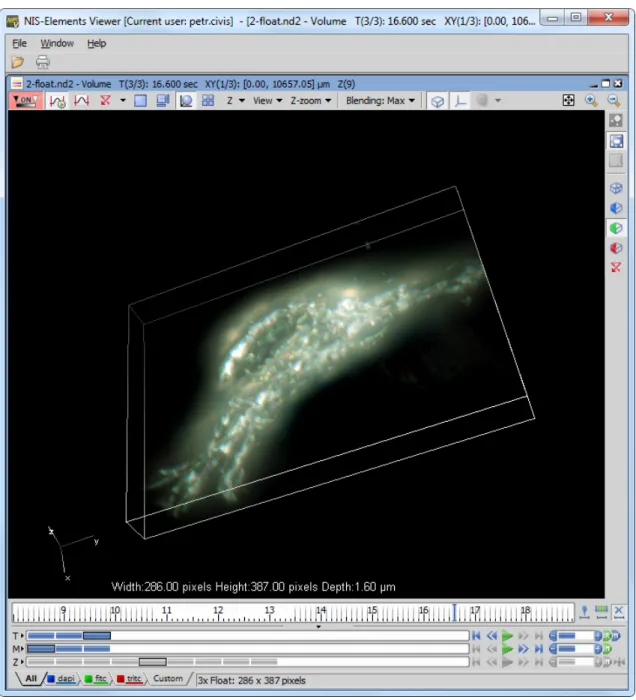
Task: Step to next position in M row
Action: [523, 649]
